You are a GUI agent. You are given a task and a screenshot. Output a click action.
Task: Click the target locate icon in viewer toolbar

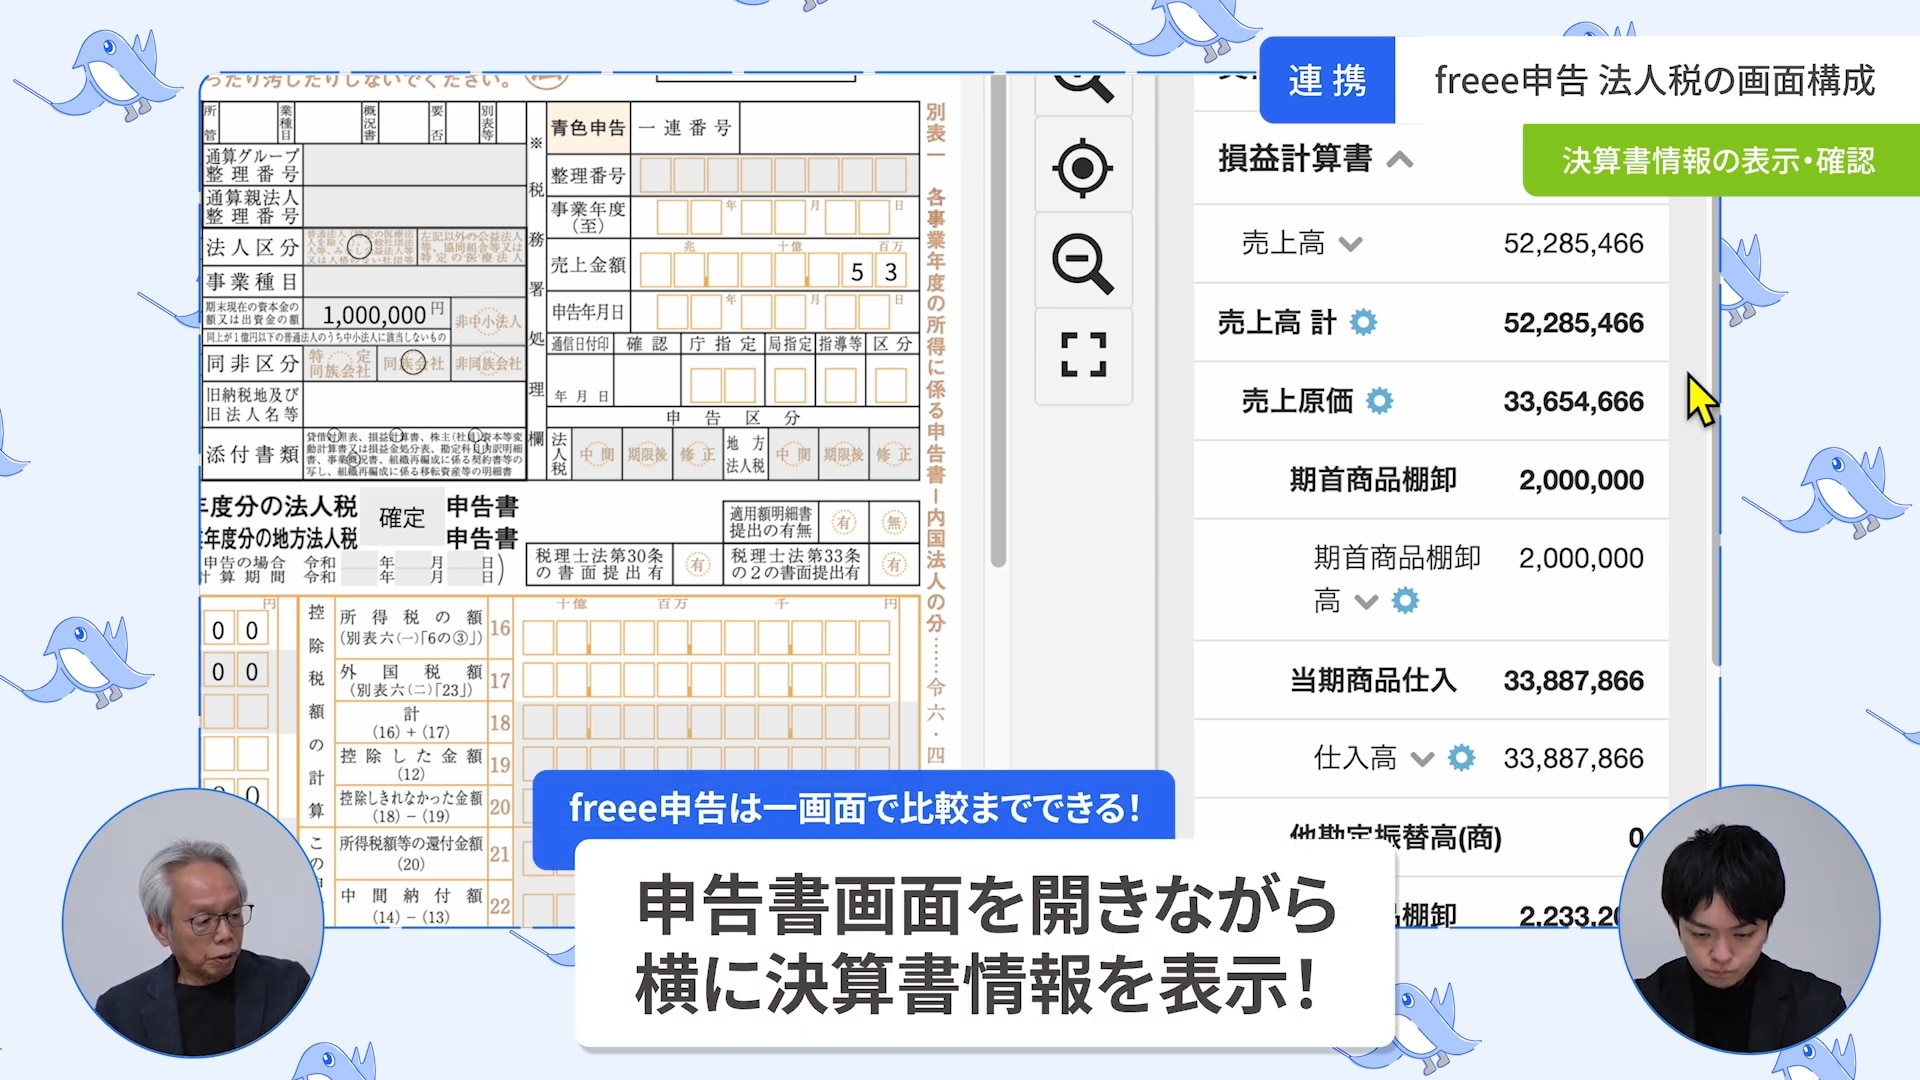click(x=1083, y=168)
